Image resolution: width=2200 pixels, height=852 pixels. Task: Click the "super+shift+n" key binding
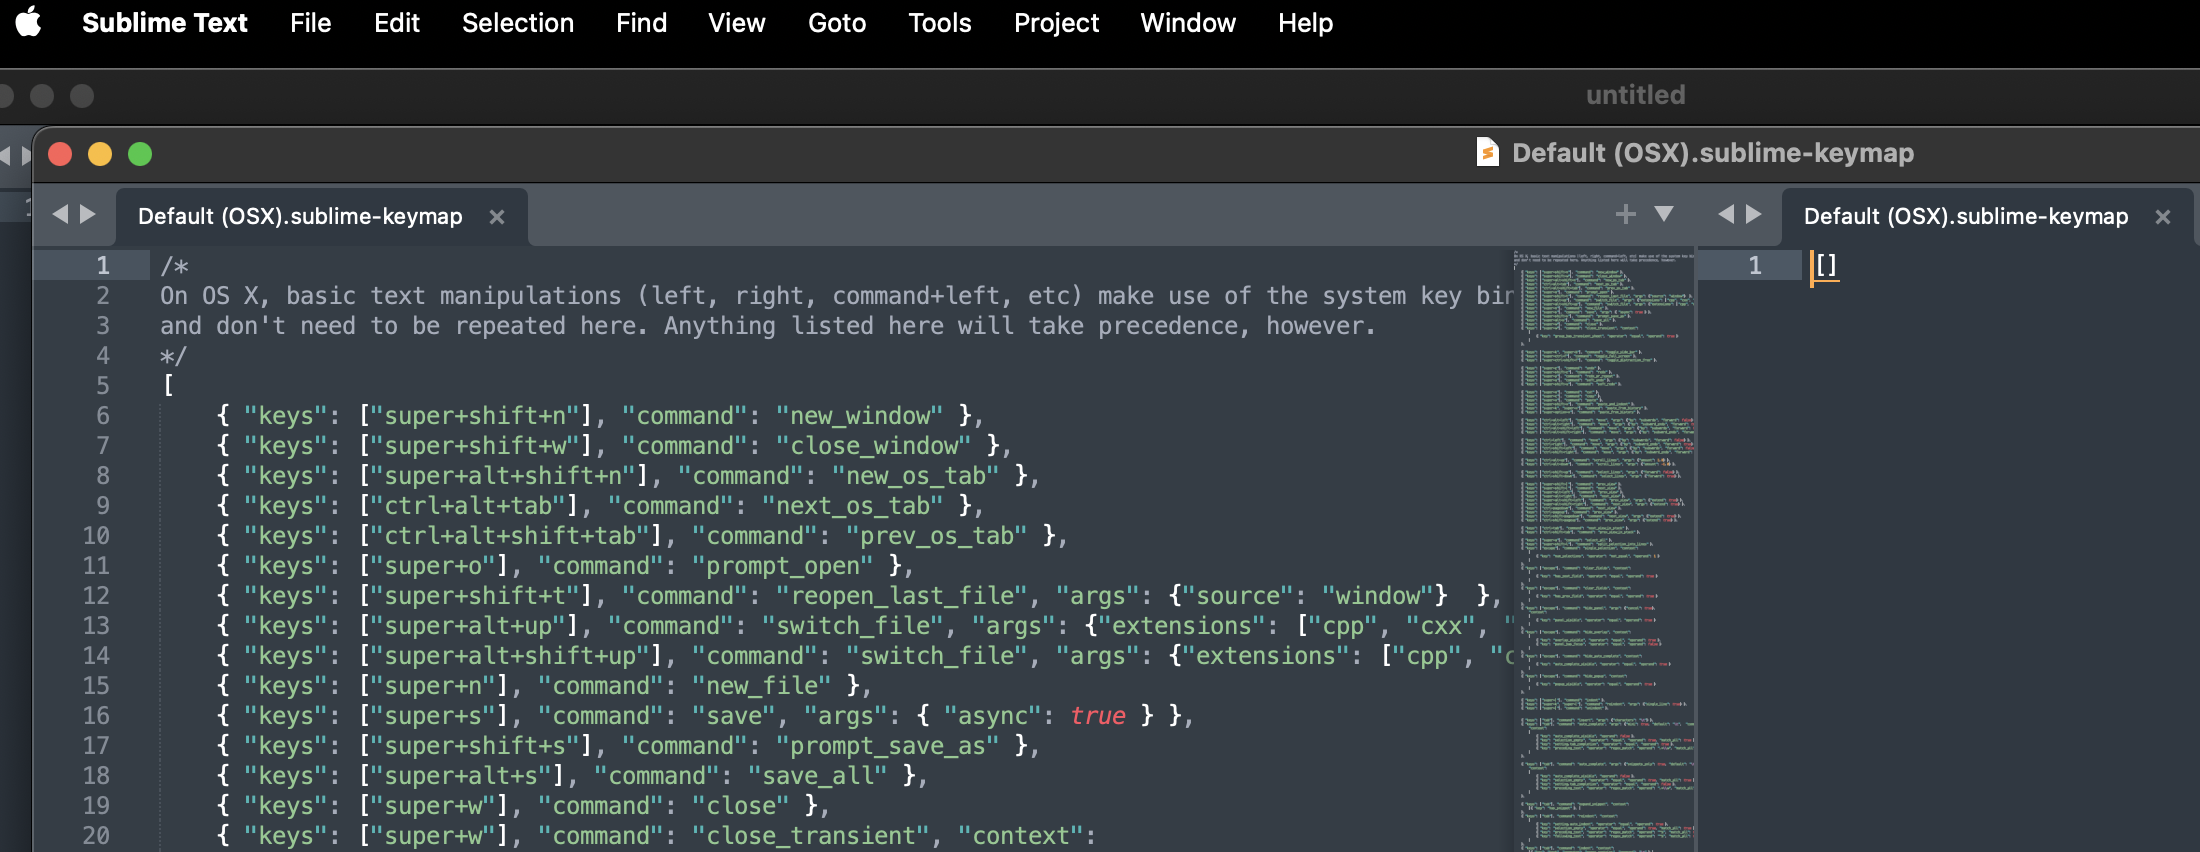point(475,416)
